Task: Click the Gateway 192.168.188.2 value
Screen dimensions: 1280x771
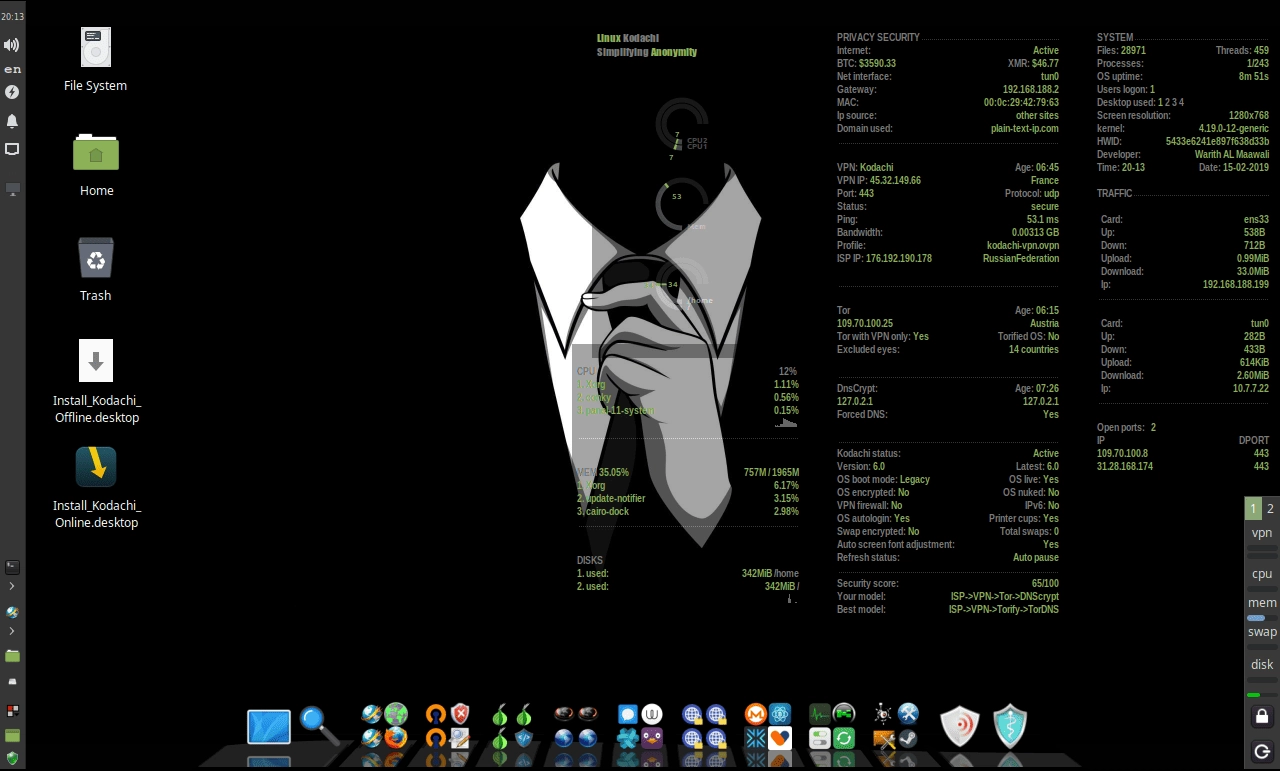Action: (1031, 89)
